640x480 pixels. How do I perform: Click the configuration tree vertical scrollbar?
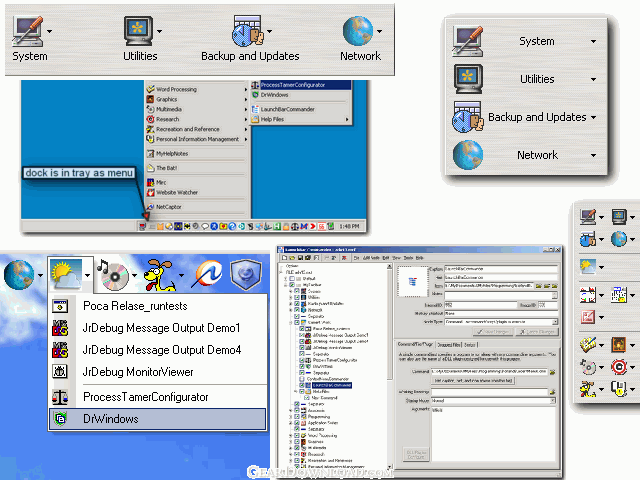pyautogui.click(x=389, y=366)
